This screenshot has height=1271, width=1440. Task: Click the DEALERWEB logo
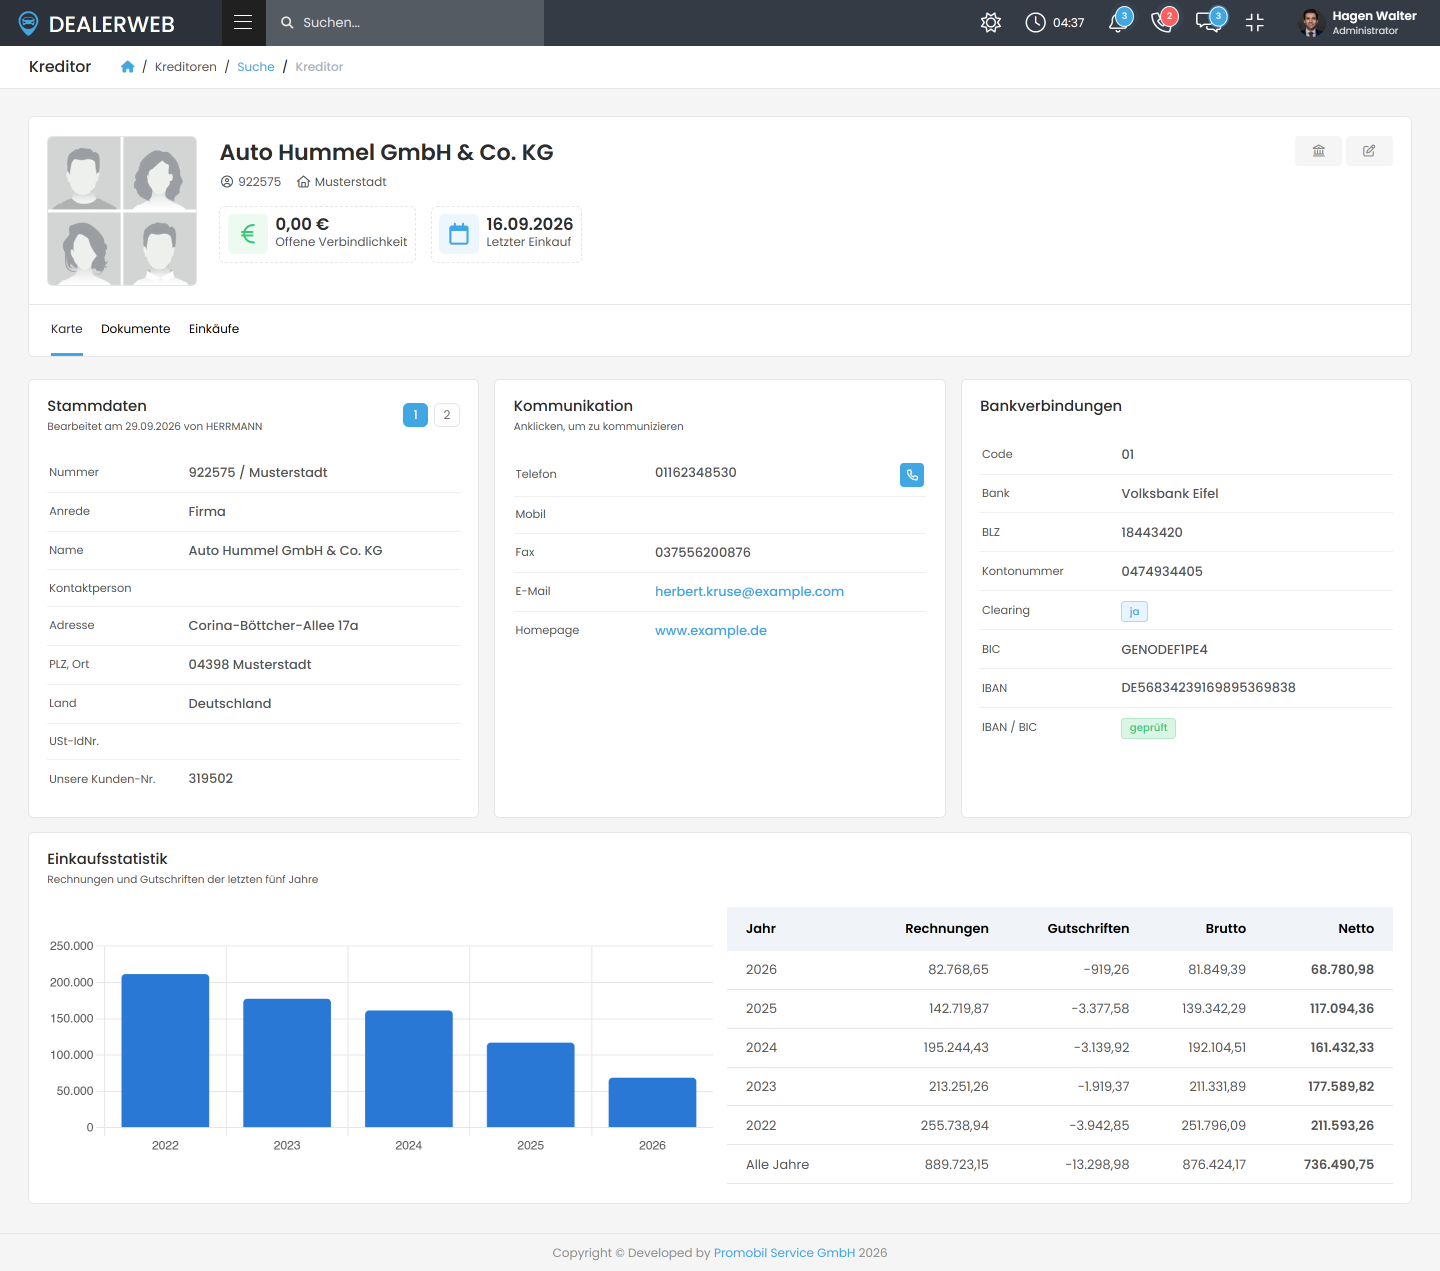tap(97, 23)
